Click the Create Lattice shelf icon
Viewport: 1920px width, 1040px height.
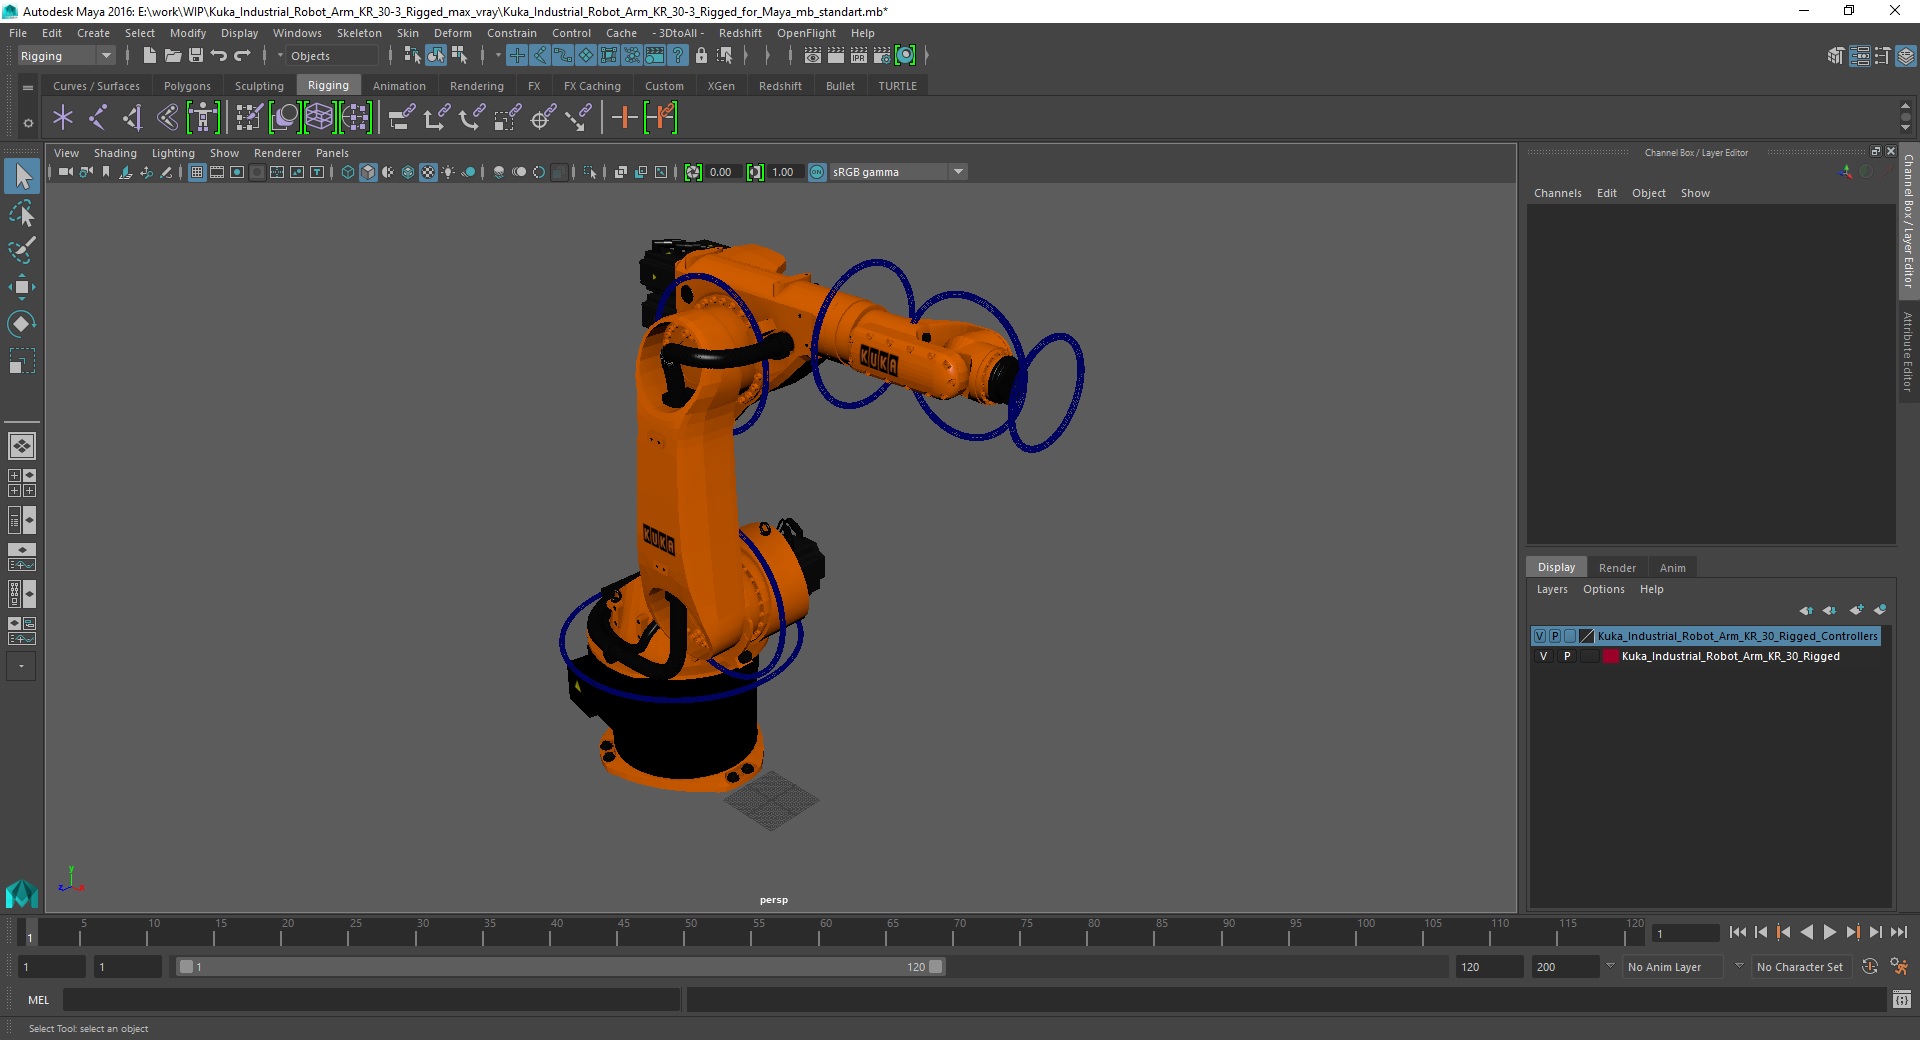(x=319, y=118)
